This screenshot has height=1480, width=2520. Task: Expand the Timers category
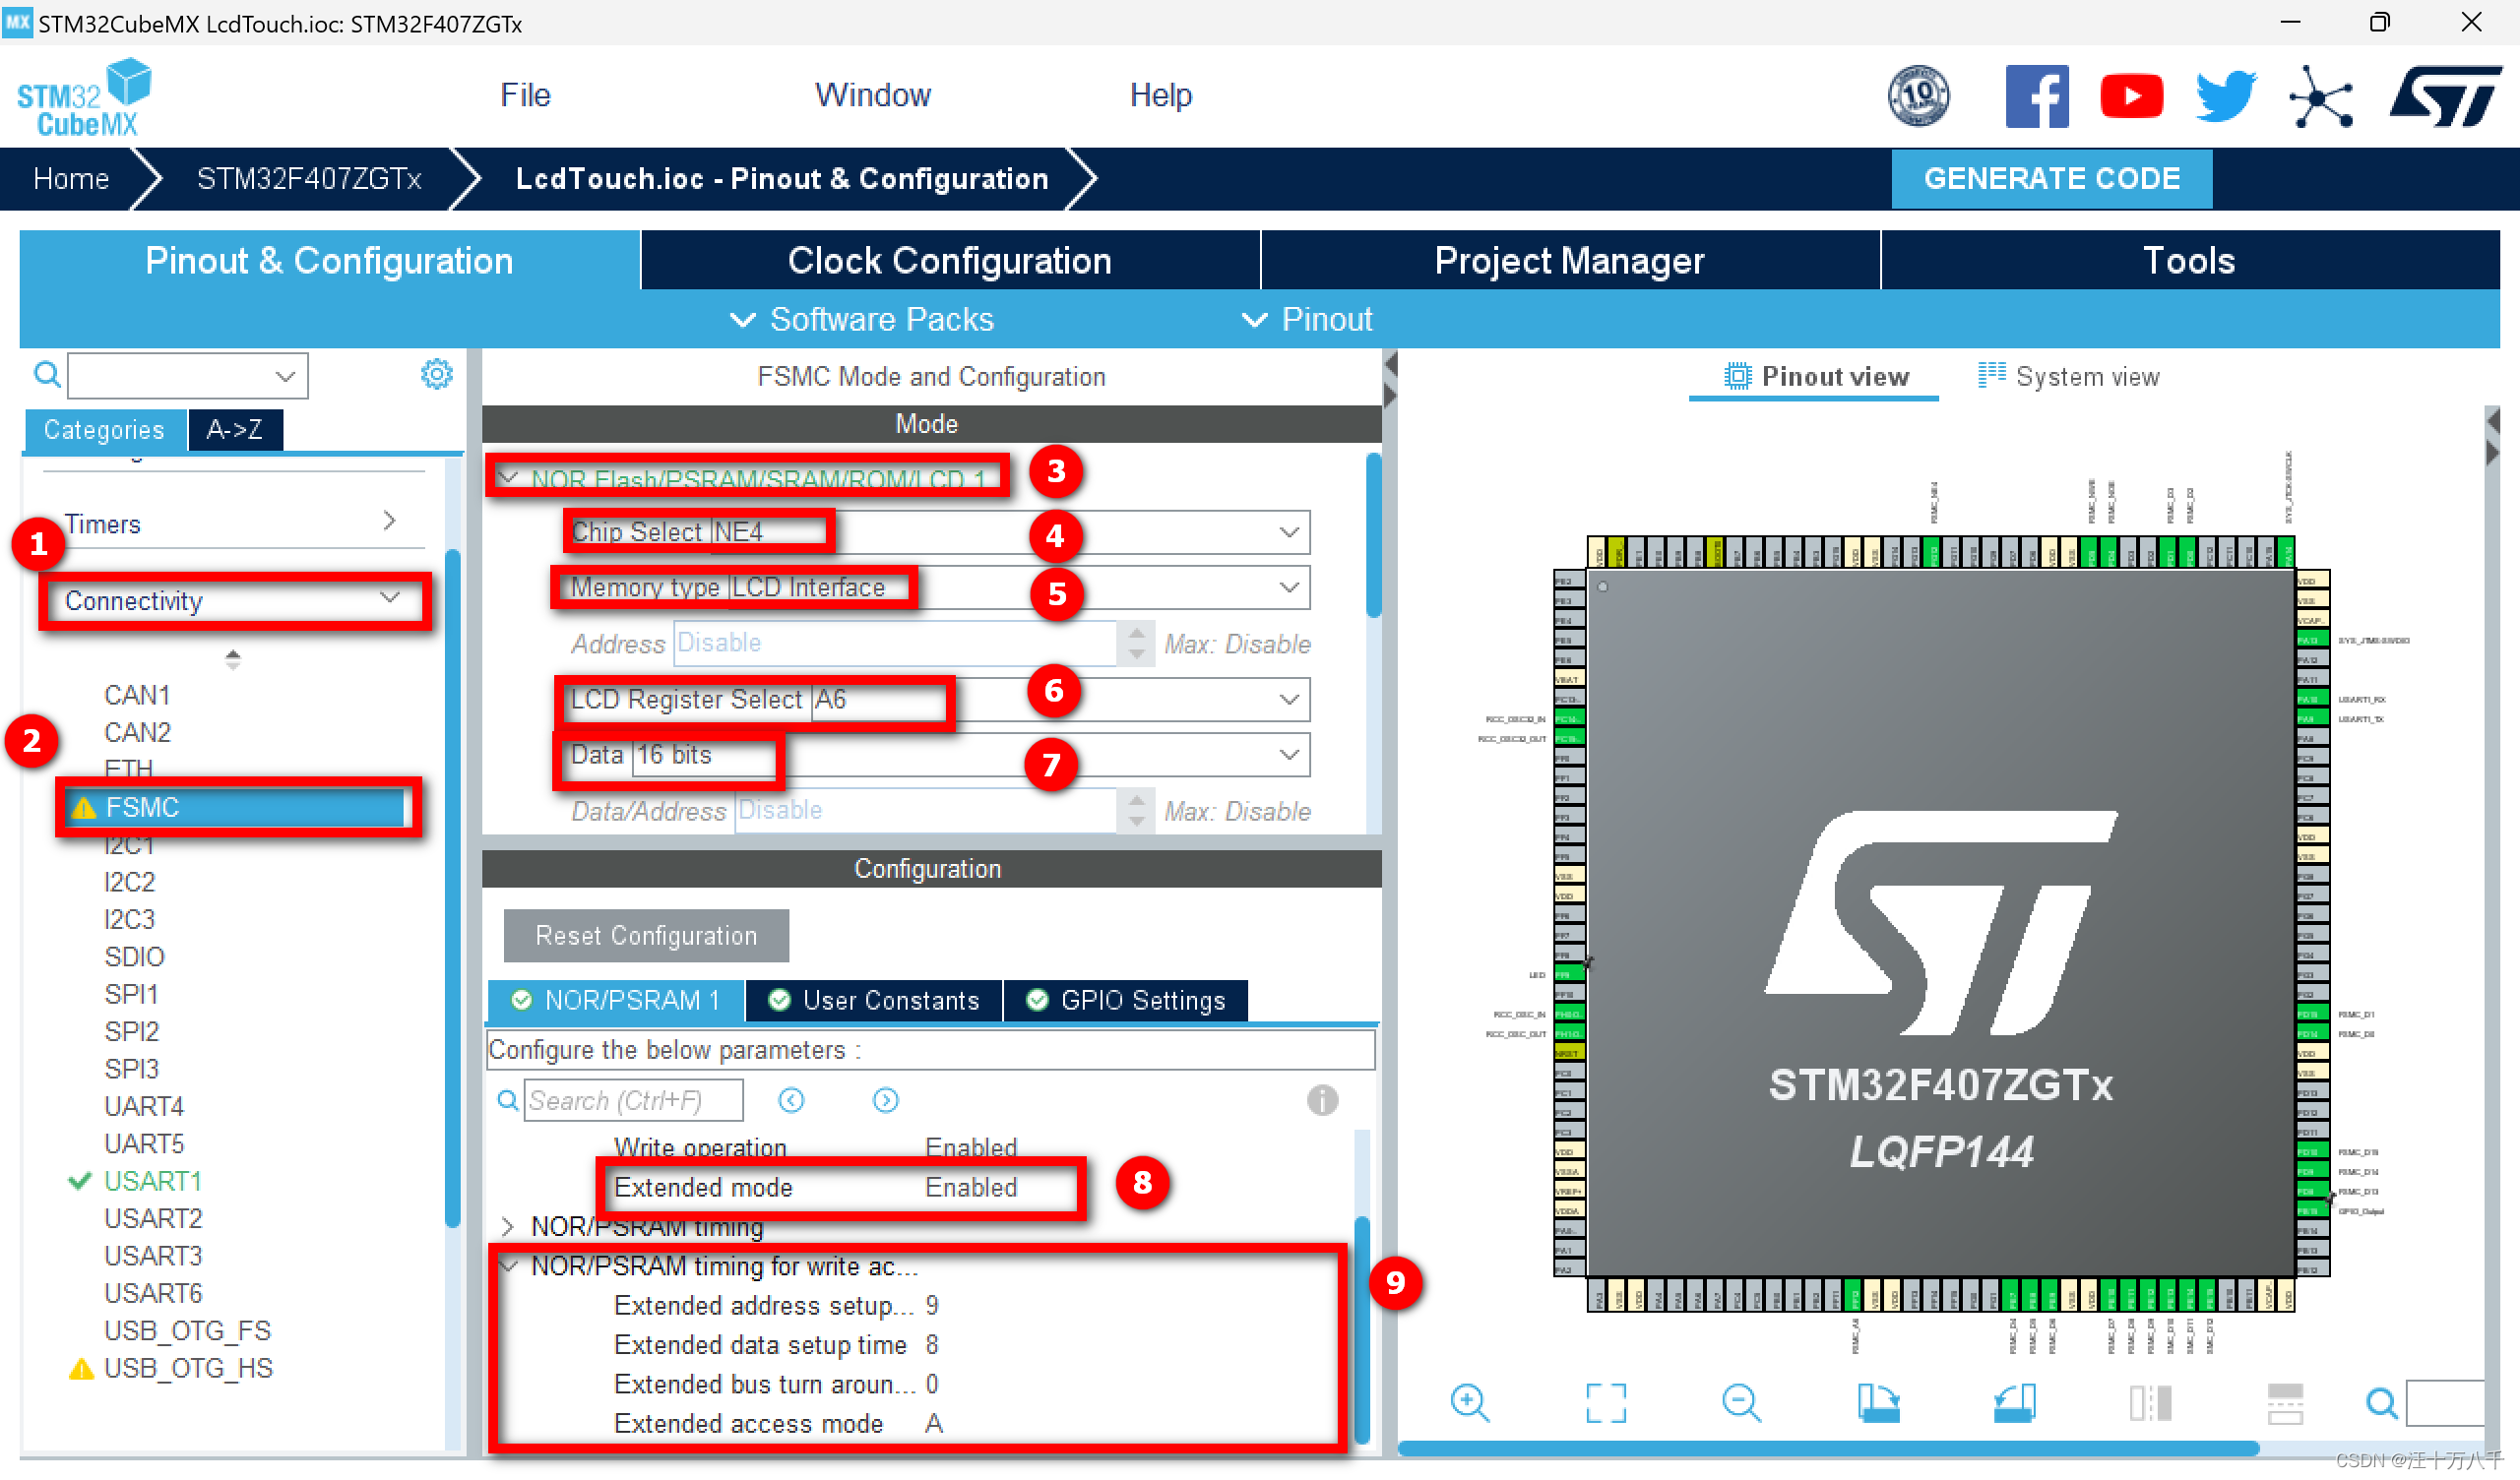389,521
